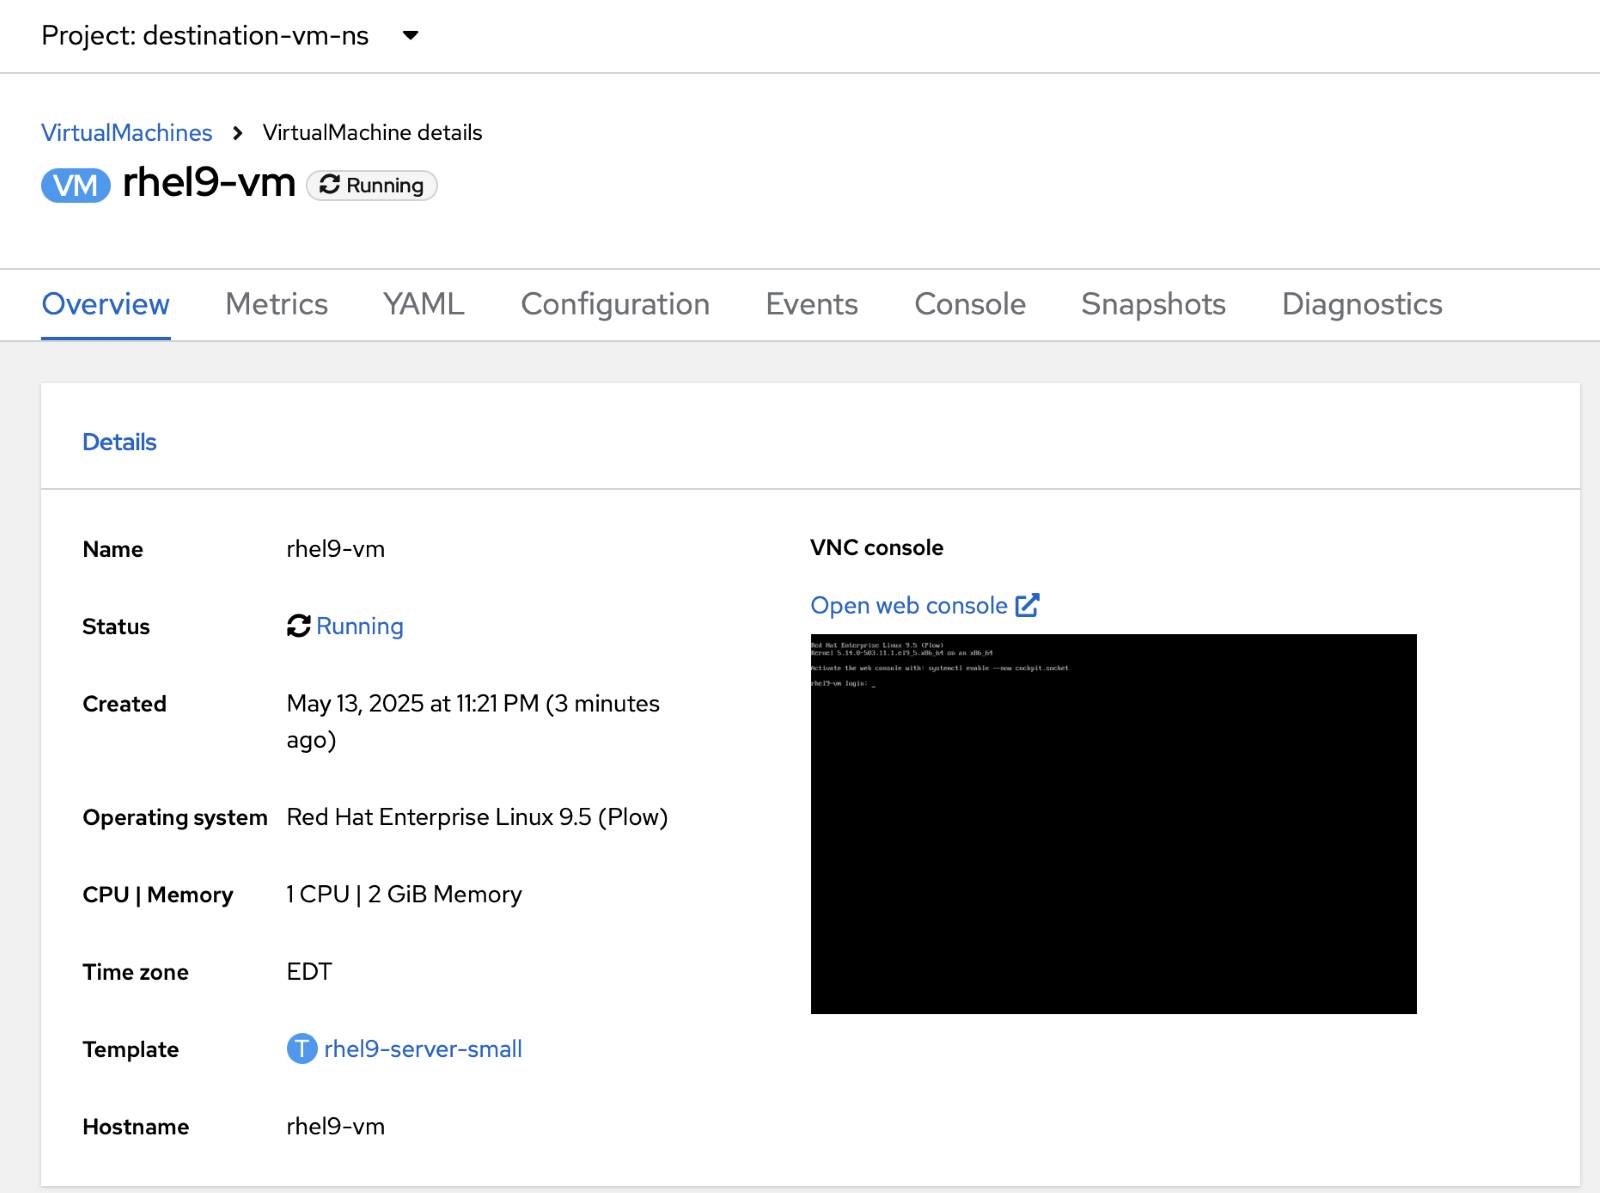Screen dimensions: 1600x1193
Task: Open the Project destination-vm-ns dropdown
Action: pyautogui.click(x=410, y=35)
